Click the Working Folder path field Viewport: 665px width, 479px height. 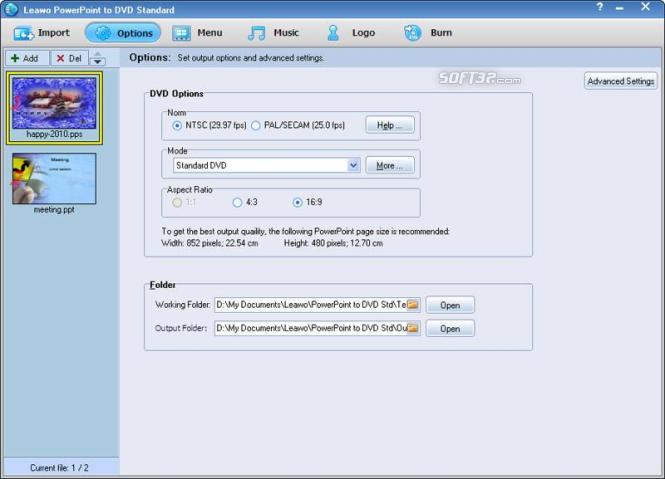tap(311, 305)
